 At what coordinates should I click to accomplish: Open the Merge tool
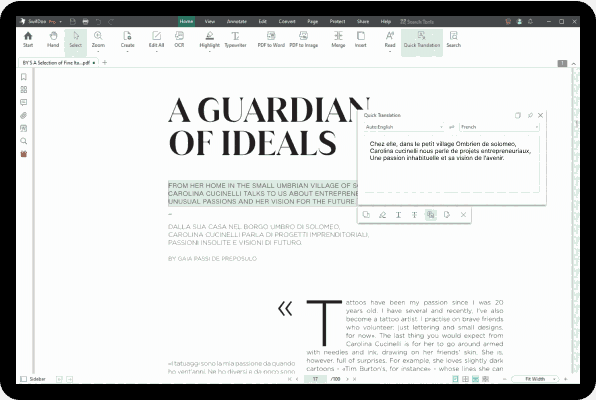click(x=338, y=39)
